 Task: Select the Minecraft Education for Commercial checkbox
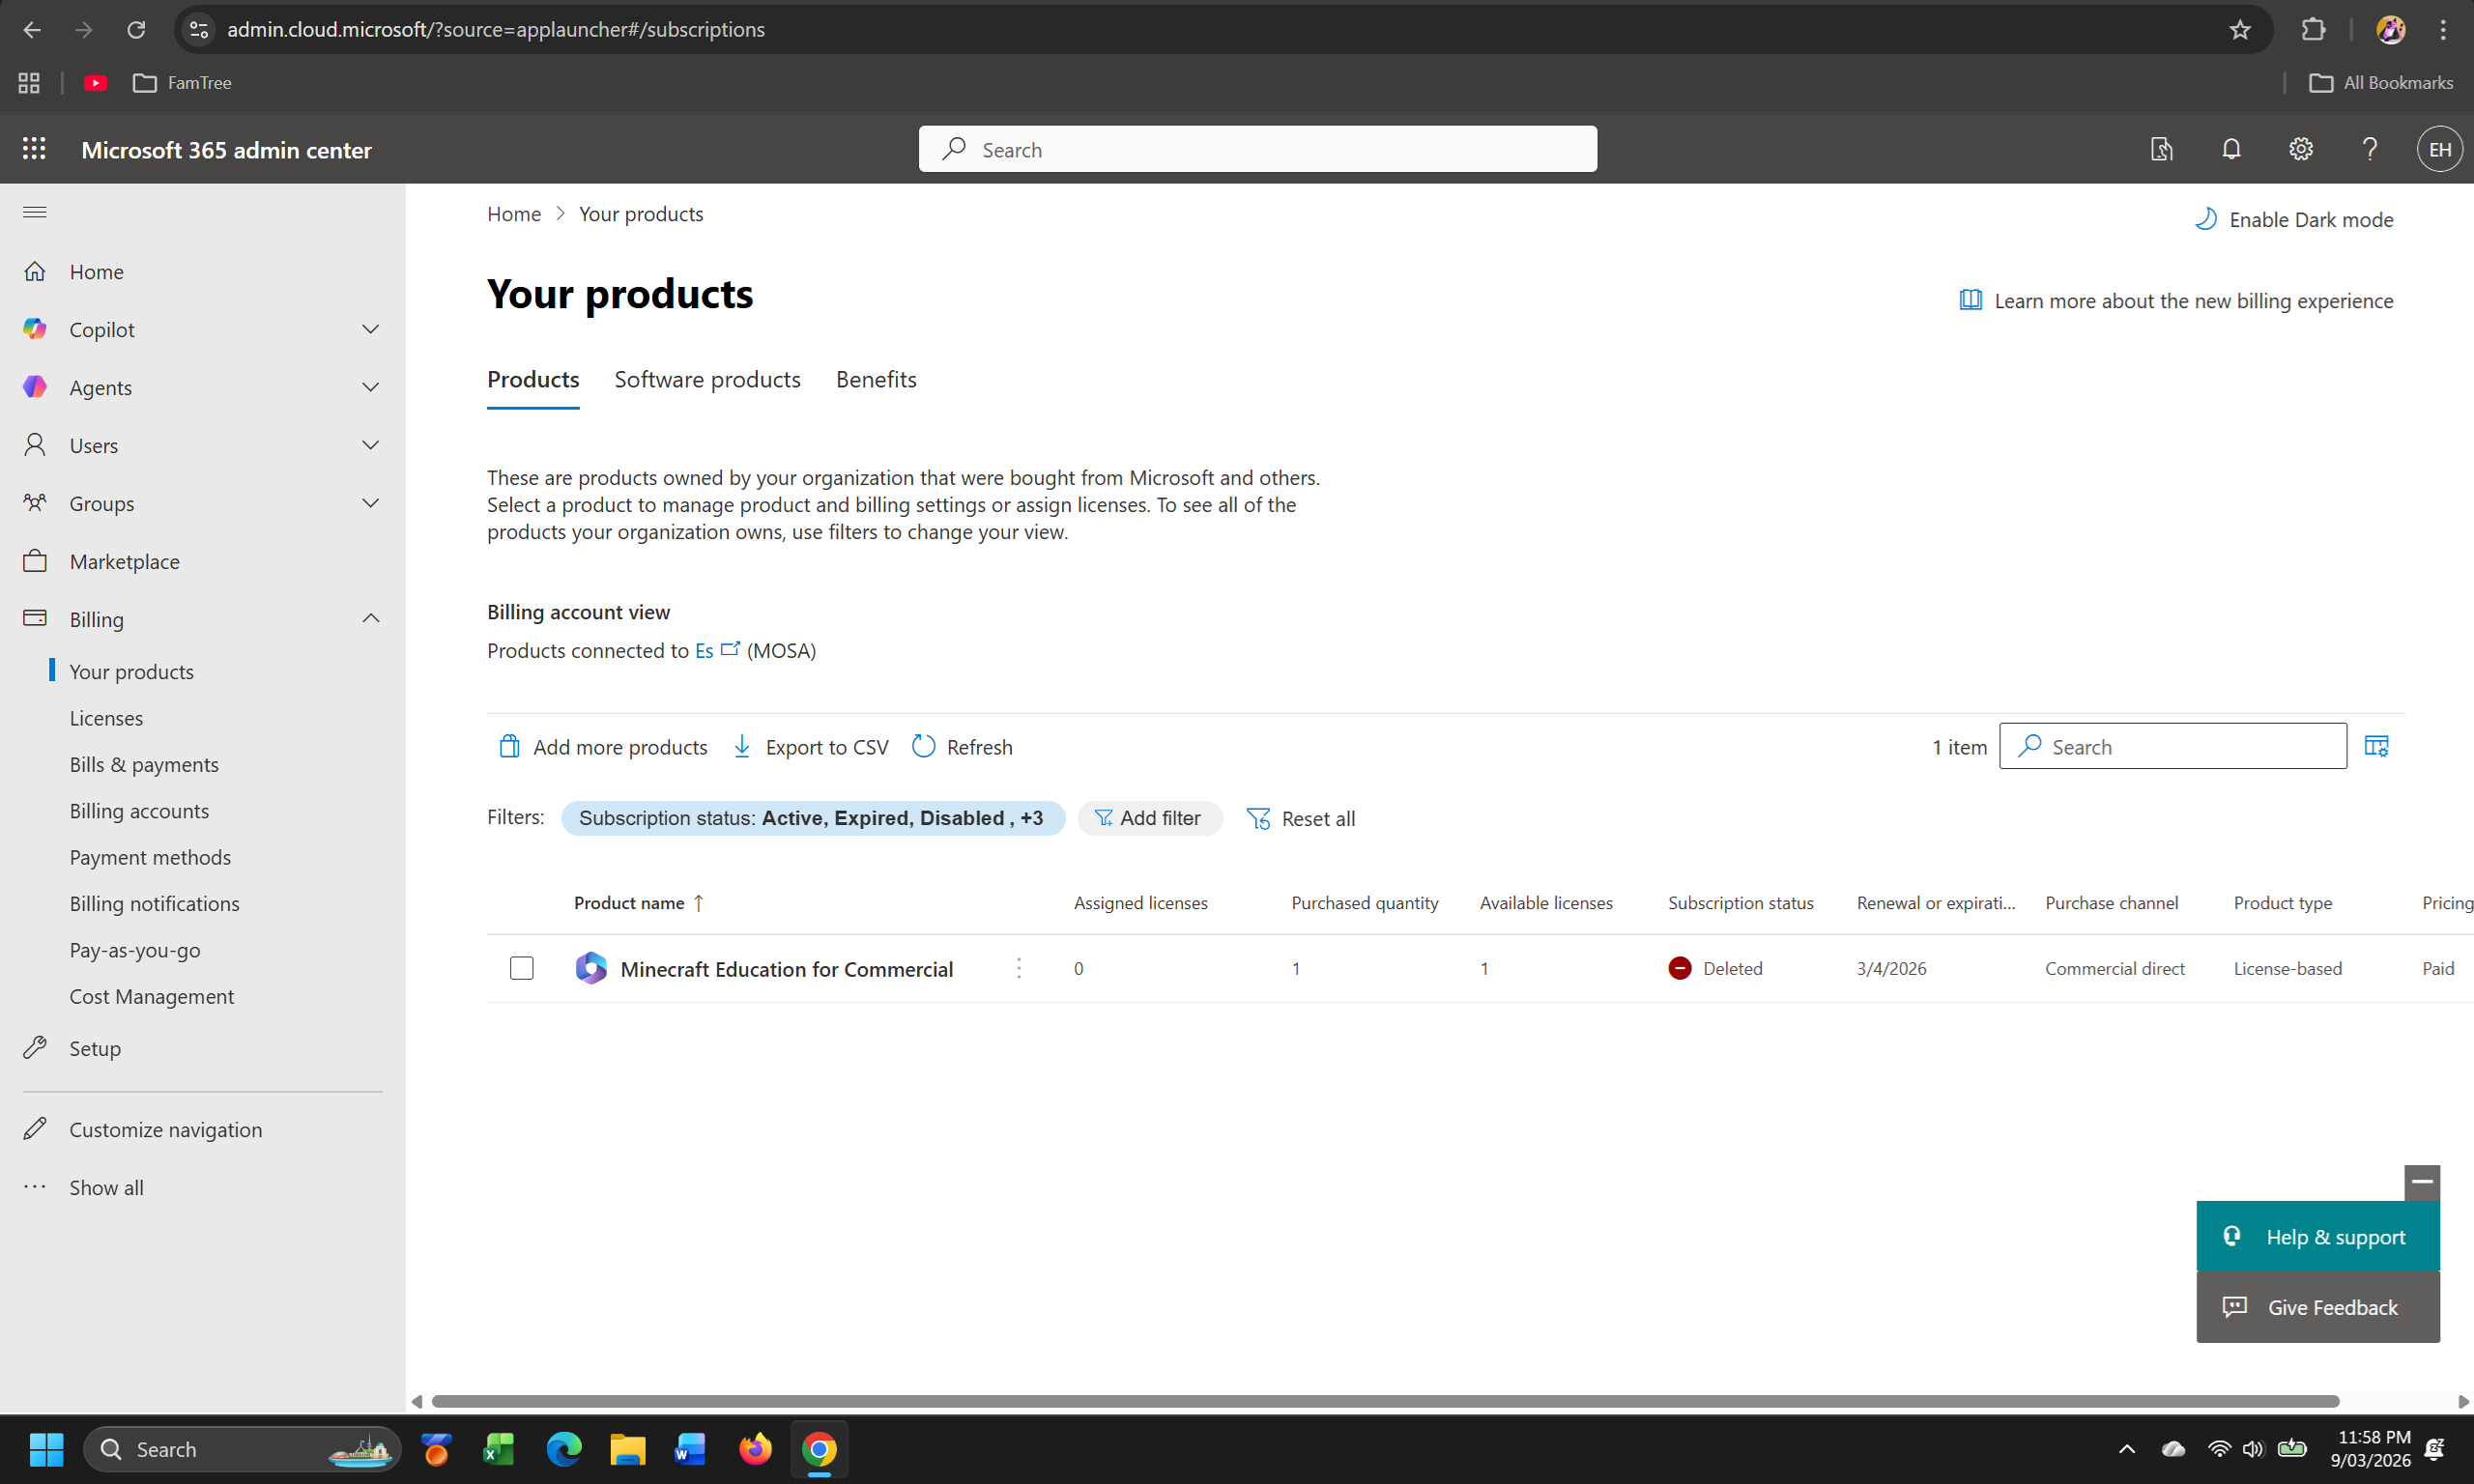(x=521, y=968)
